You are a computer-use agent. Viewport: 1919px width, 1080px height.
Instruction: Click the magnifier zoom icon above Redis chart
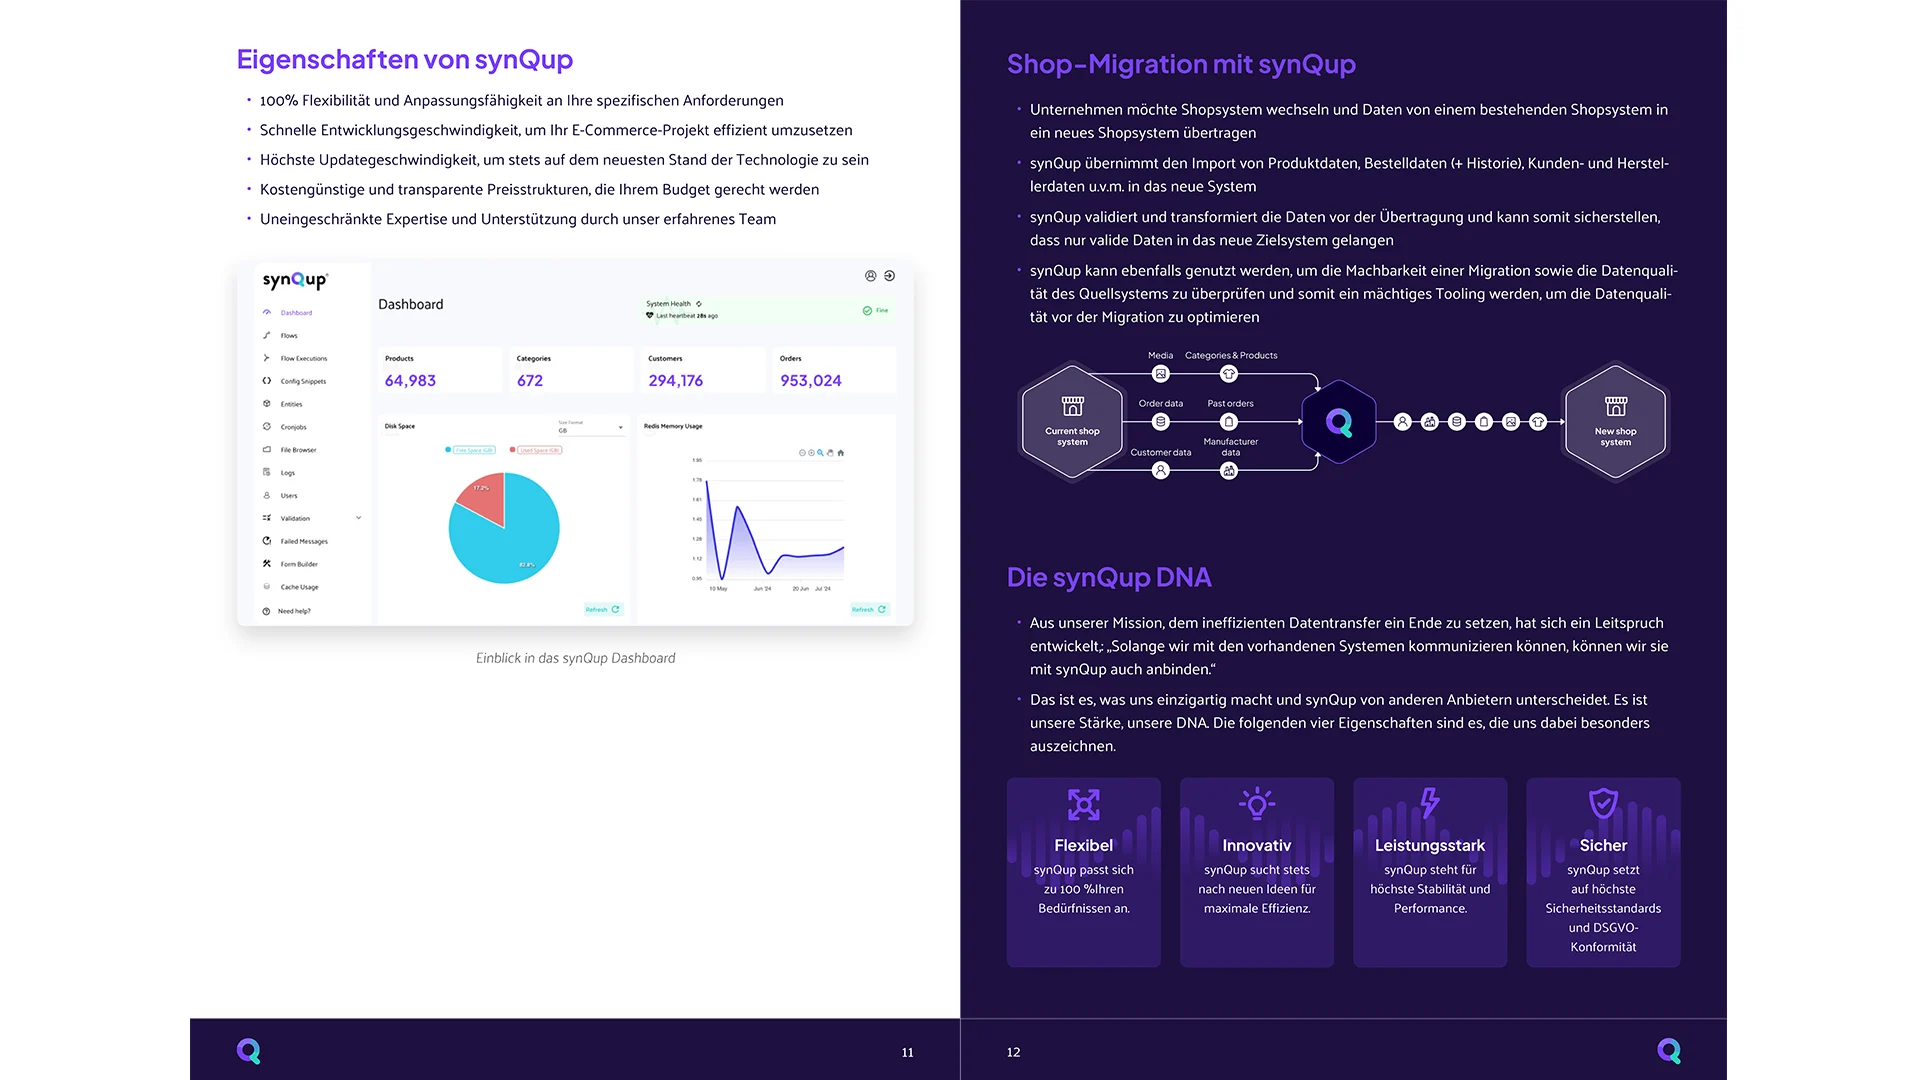pos(820,453)
